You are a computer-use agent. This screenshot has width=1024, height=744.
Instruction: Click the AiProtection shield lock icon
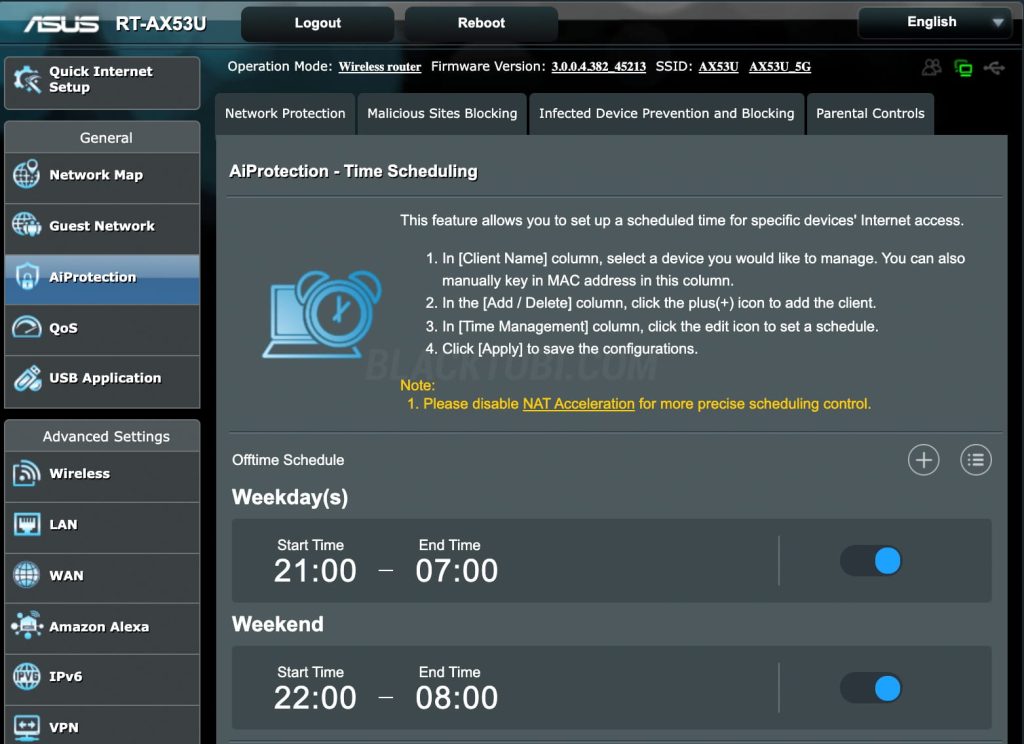tap(27, 276)
